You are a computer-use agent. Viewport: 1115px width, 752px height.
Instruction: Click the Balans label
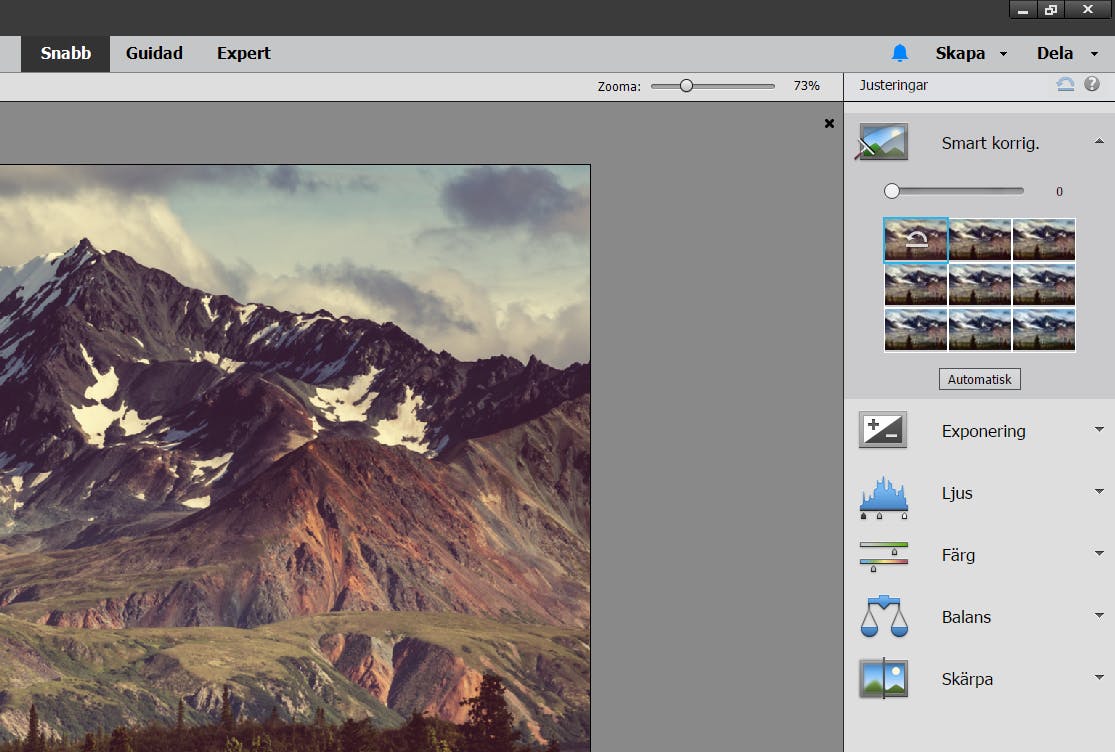click(966, 617)
